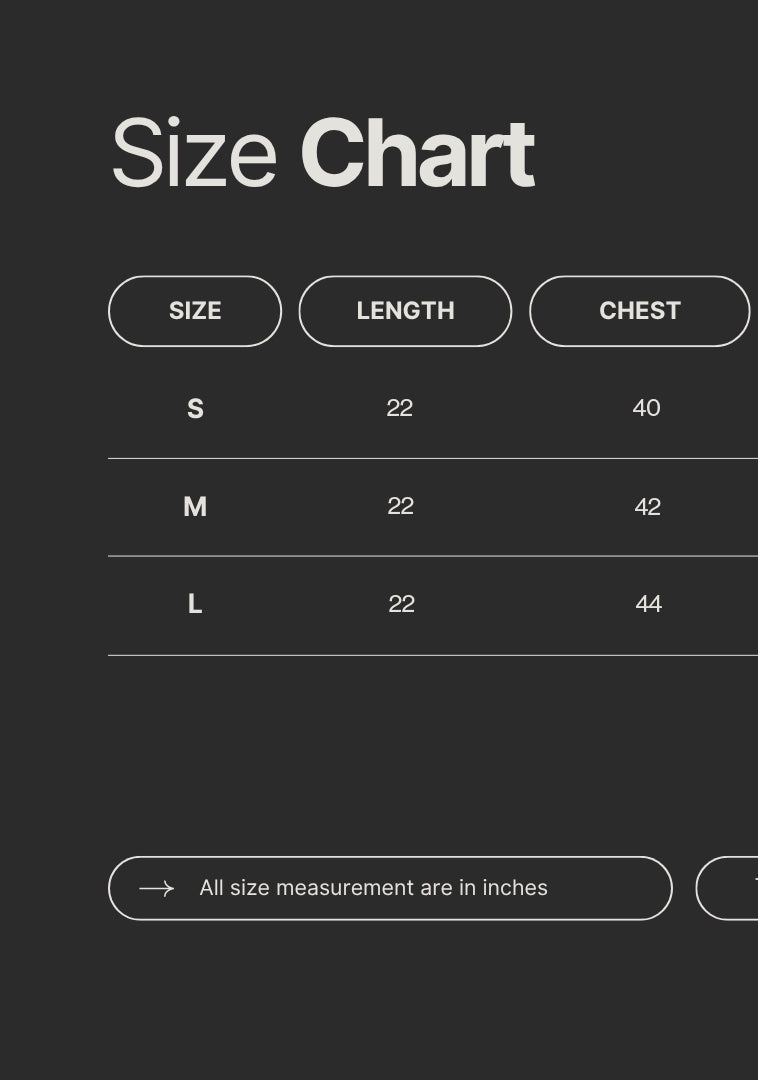Click the cut-off pill right of the inches note
758x1080 pixels.
[728, 888]
